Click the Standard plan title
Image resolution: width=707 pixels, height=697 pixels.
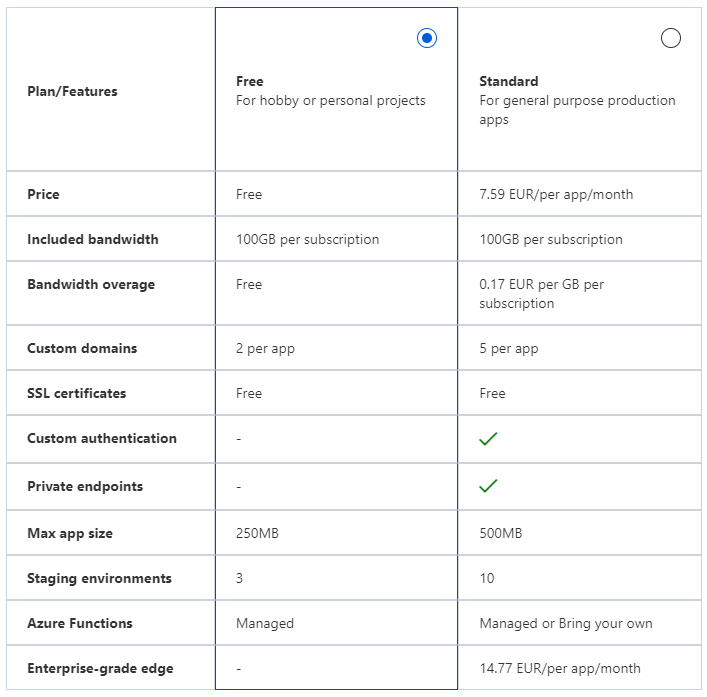click(x=509, y=81)
